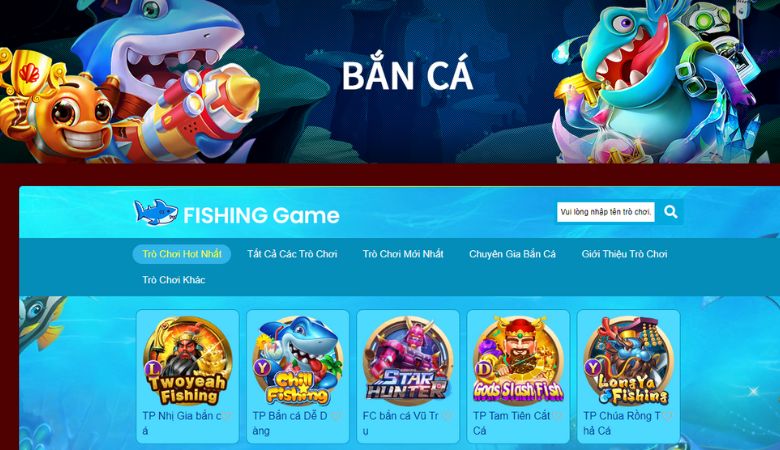This screenshot has width=780, height=450.
Task: Open the LongYa Fishing game icon
Action: (x=628, y=361)
